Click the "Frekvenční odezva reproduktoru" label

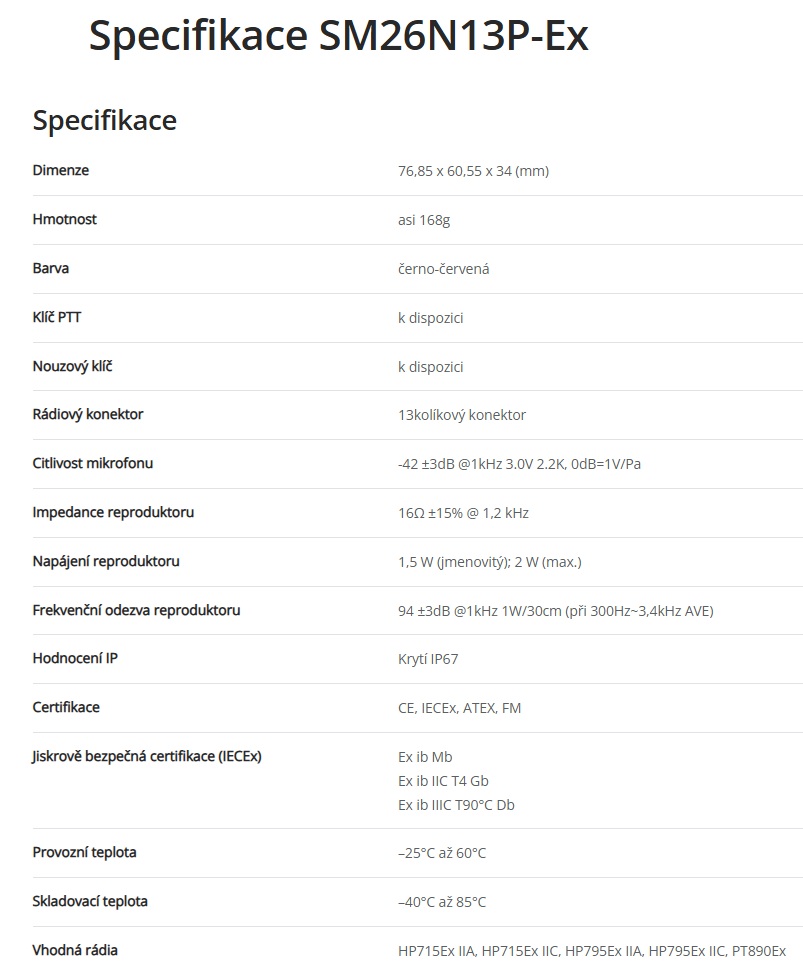[x=136, y=610]
